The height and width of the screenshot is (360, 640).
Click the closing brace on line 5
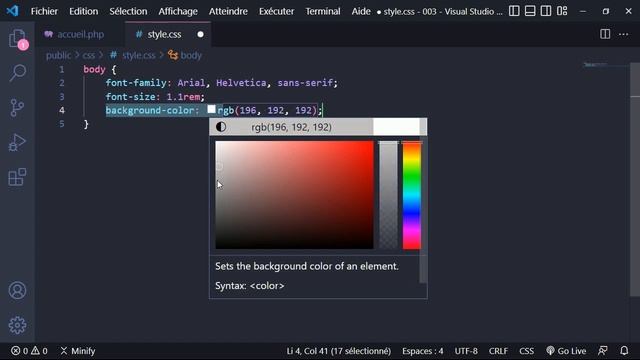pos(86,124)
